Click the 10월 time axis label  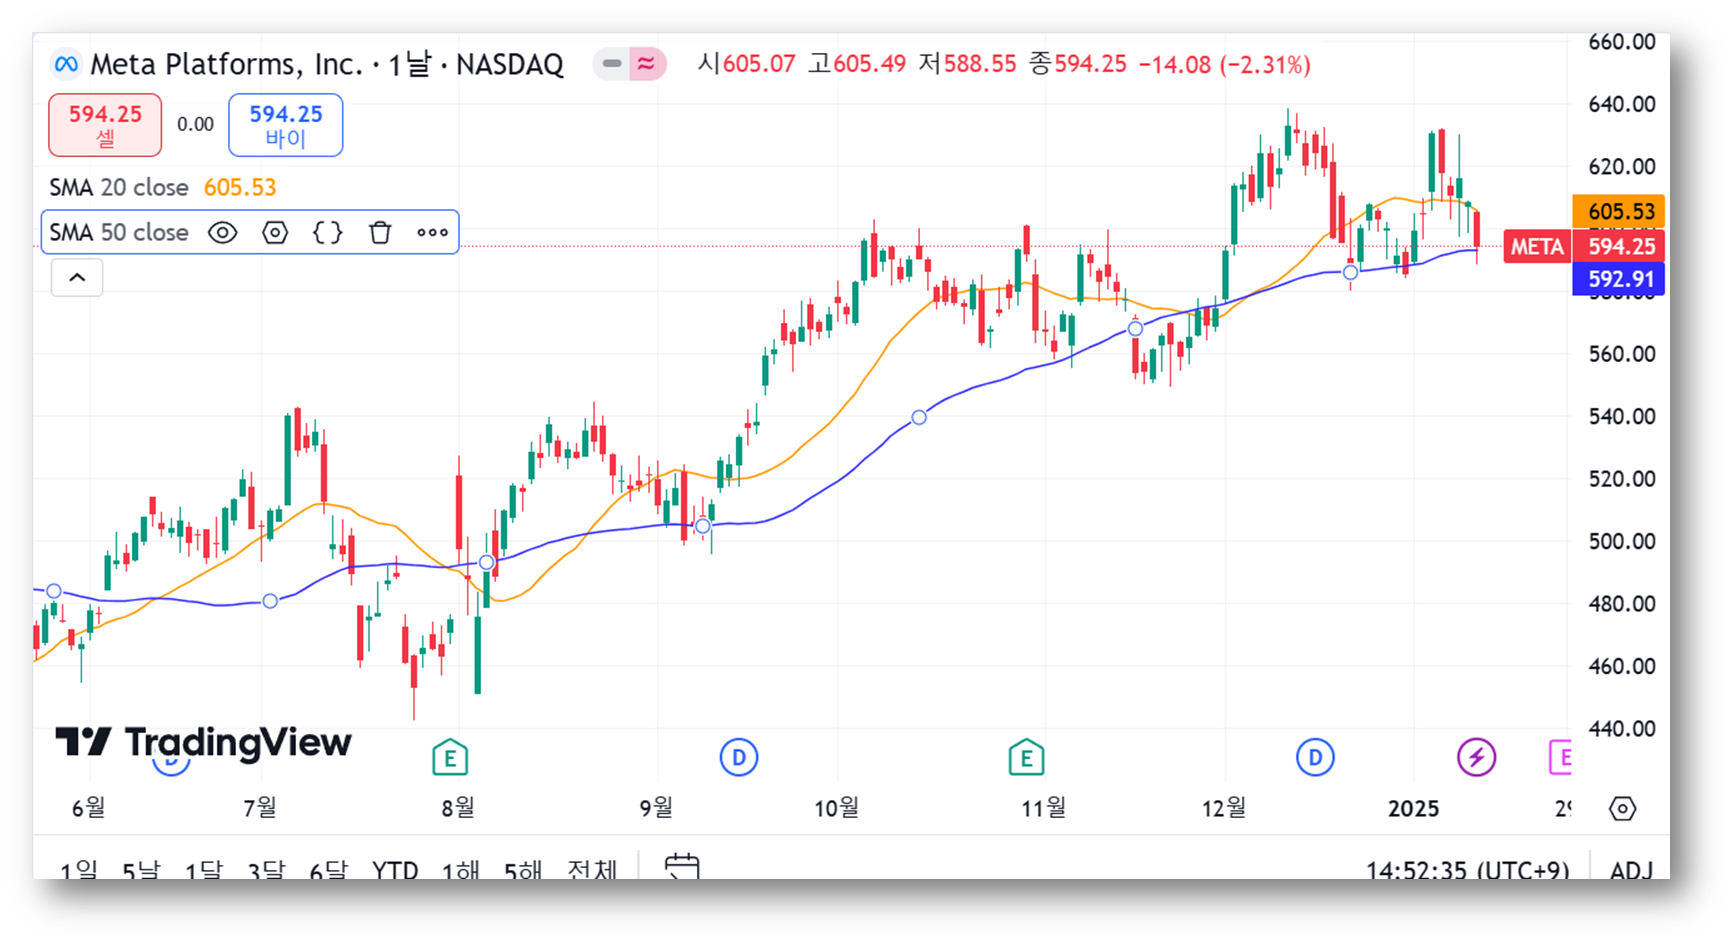836,808
